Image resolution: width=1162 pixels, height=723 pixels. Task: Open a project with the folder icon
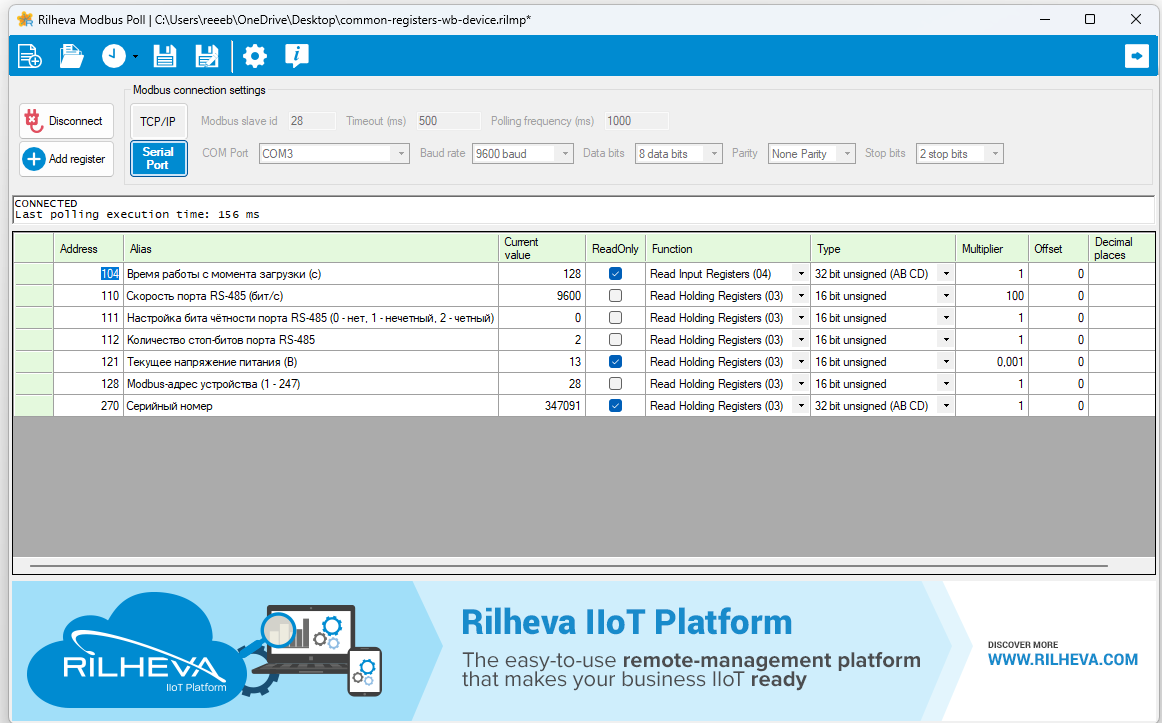pos(71,56)
